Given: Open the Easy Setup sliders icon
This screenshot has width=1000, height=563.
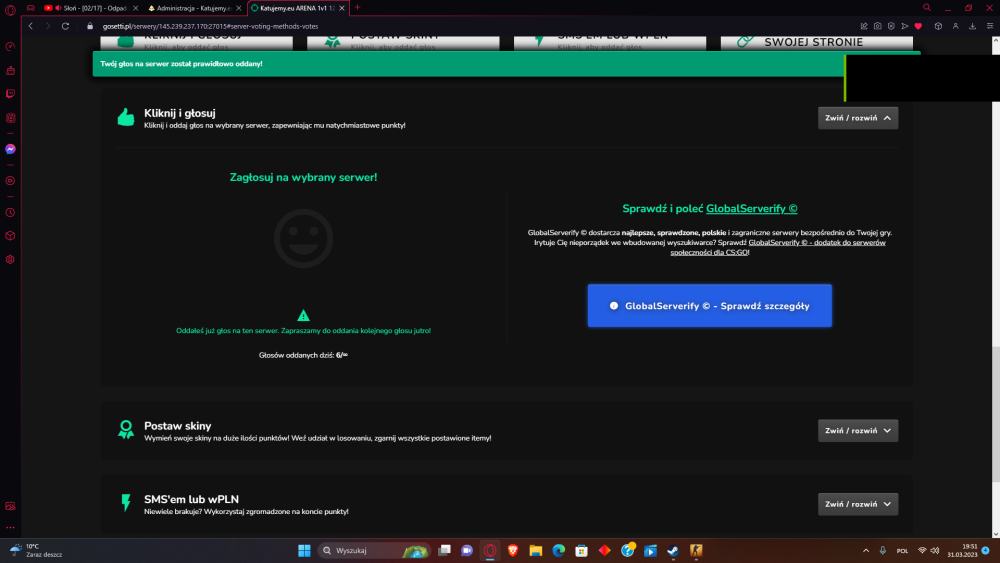Looking at the screenshot, I should click(990, 26).
